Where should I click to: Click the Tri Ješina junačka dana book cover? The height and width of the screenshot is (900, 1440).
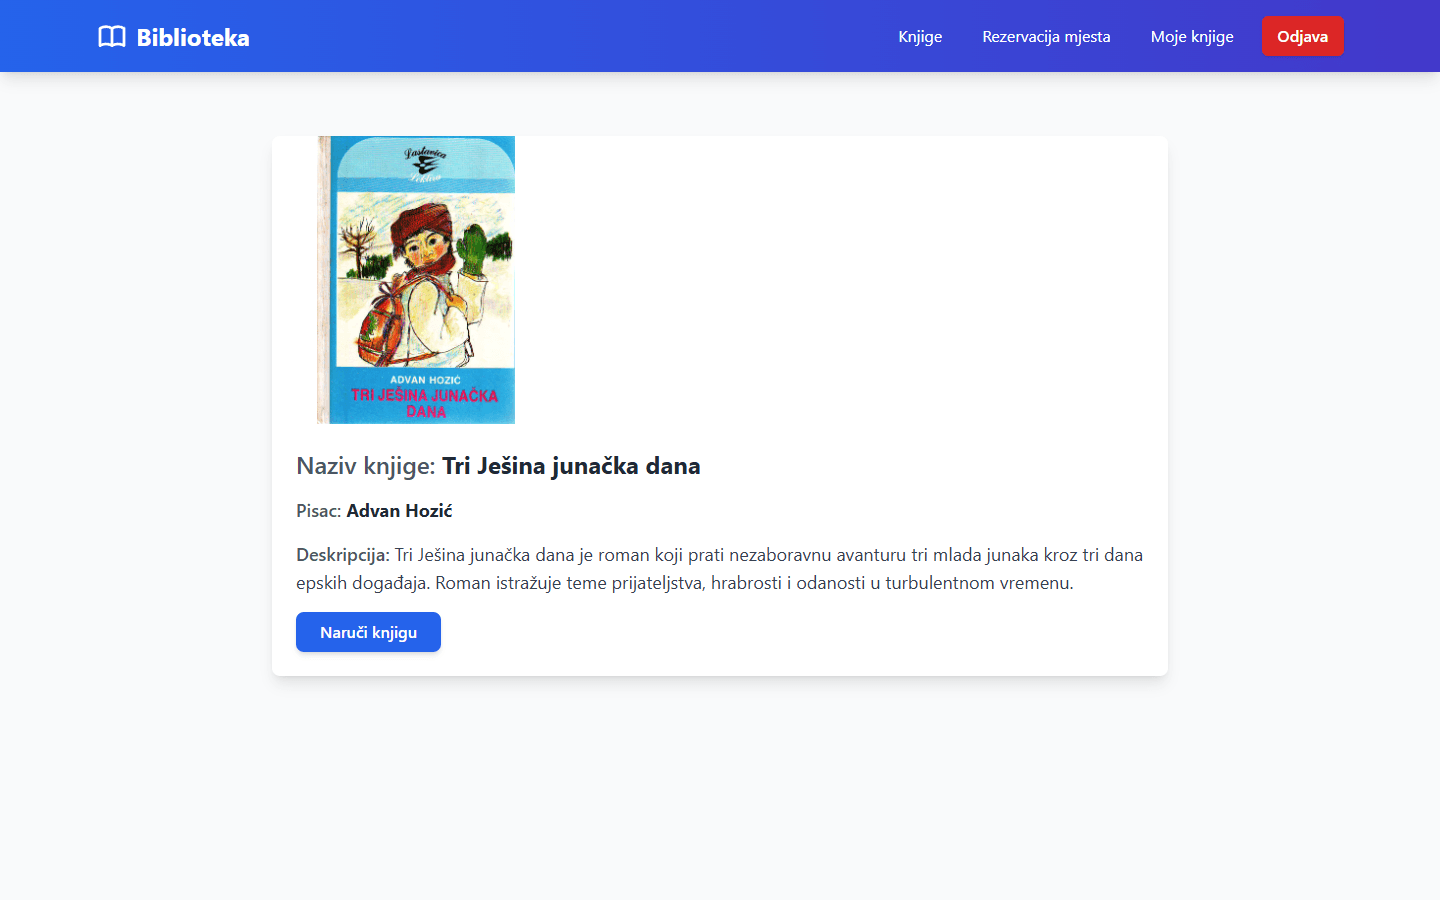(416, 280)
